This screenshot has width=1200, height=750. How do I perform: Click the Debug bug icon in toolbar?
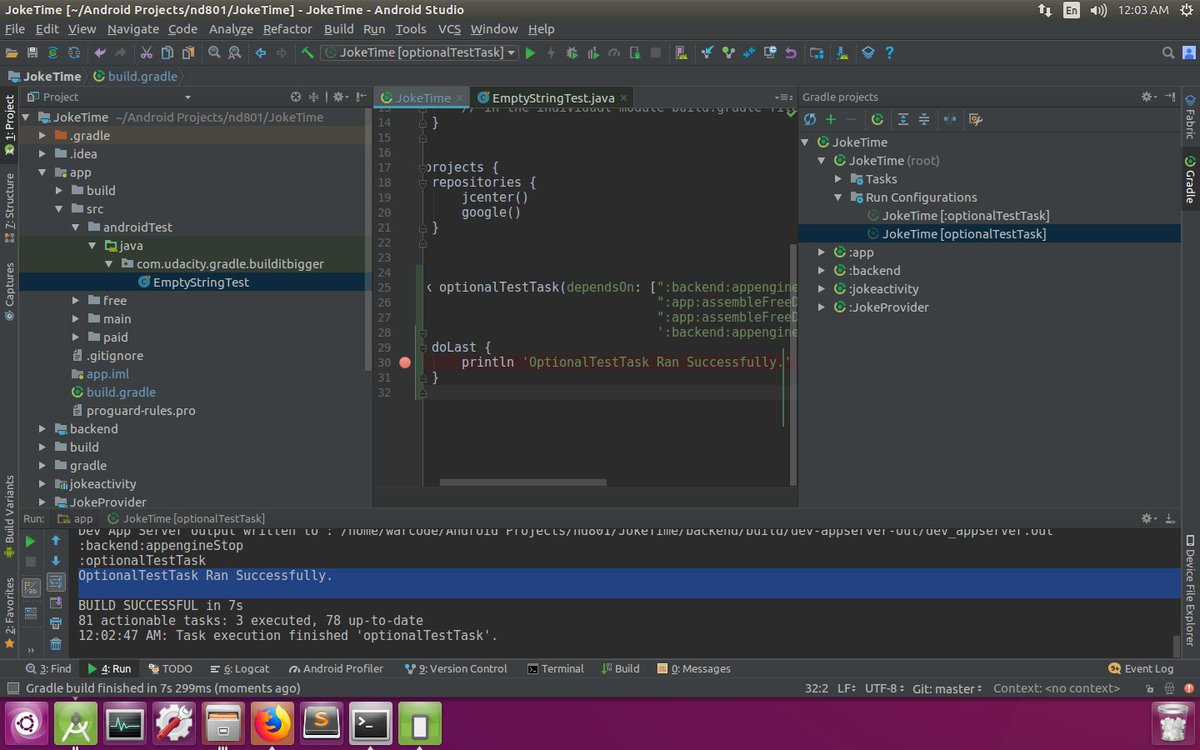click(572, 52)
